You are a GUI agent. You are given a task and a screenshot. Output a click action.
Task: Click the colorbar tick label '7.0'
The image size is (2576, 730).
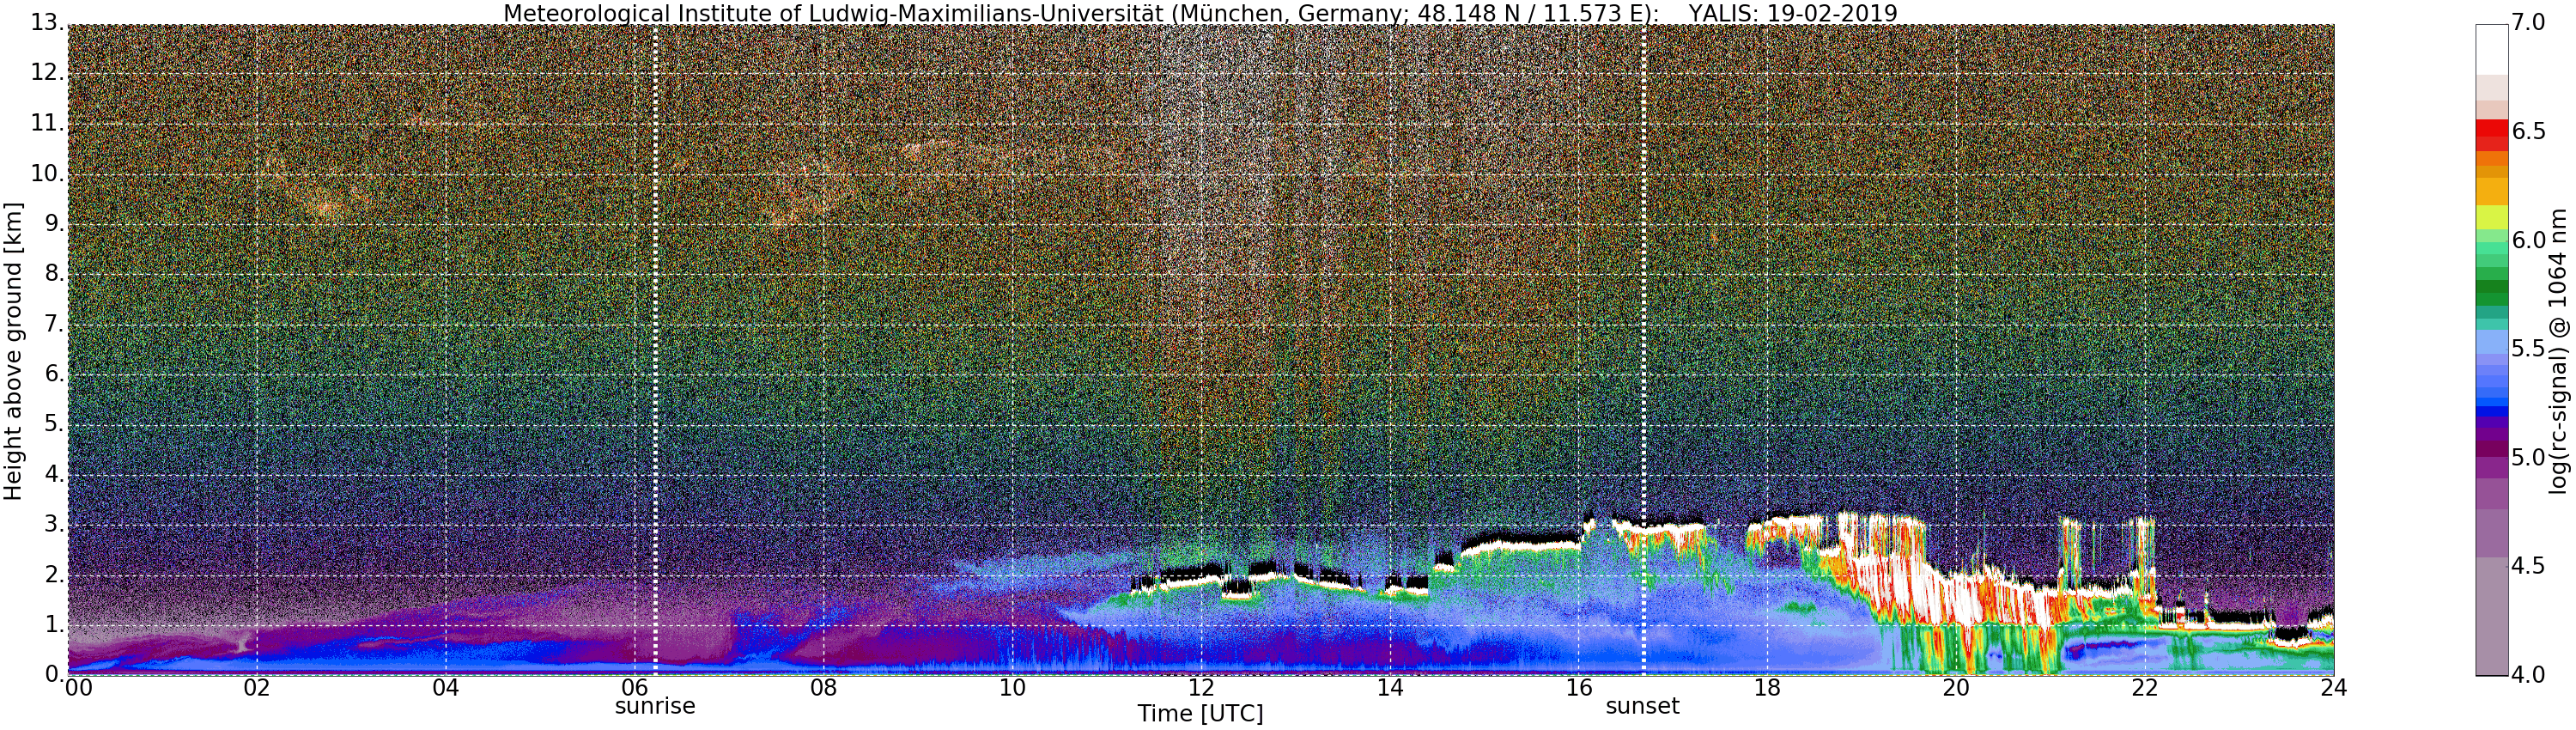[x=2529, y=23]
